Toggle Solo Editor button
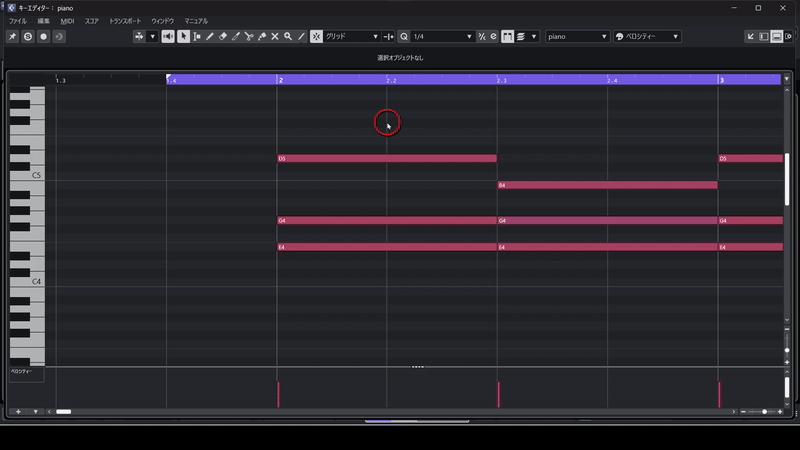800x450 pixels. coord(28,36)
